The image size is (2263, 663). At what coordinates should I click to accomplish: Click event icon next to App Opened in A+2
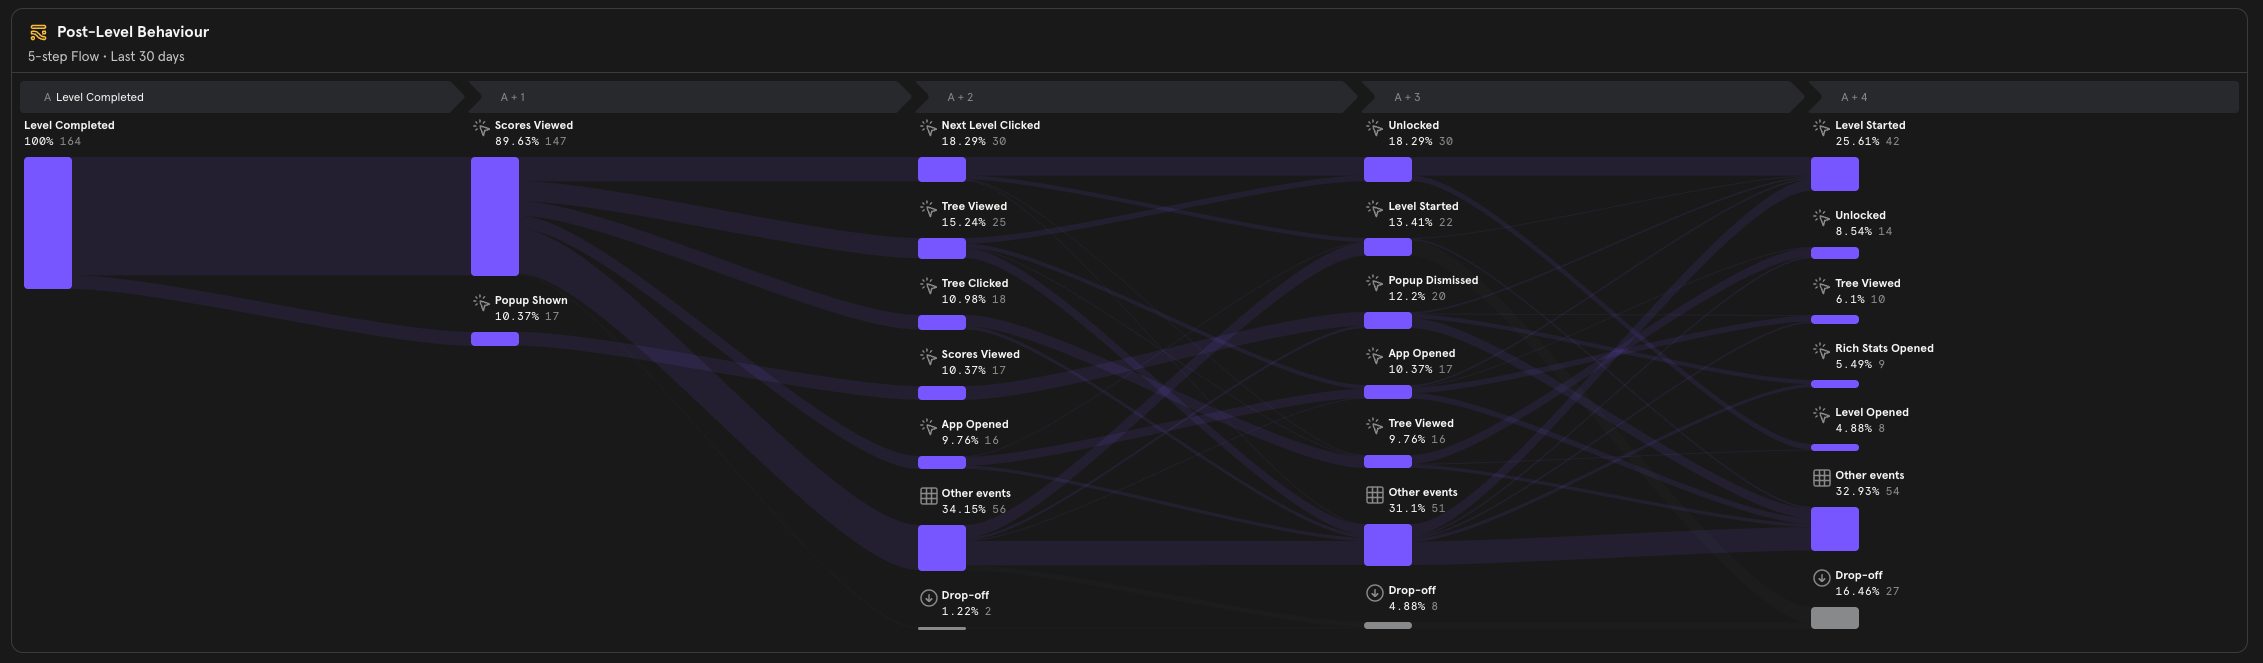[928, 427]
